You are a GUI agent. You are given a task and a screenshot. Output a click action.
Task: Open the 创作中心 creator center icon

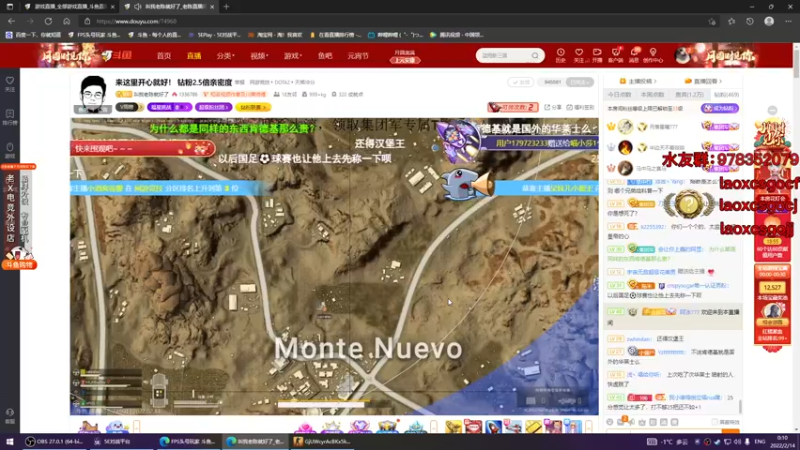[x=653, y=53]
